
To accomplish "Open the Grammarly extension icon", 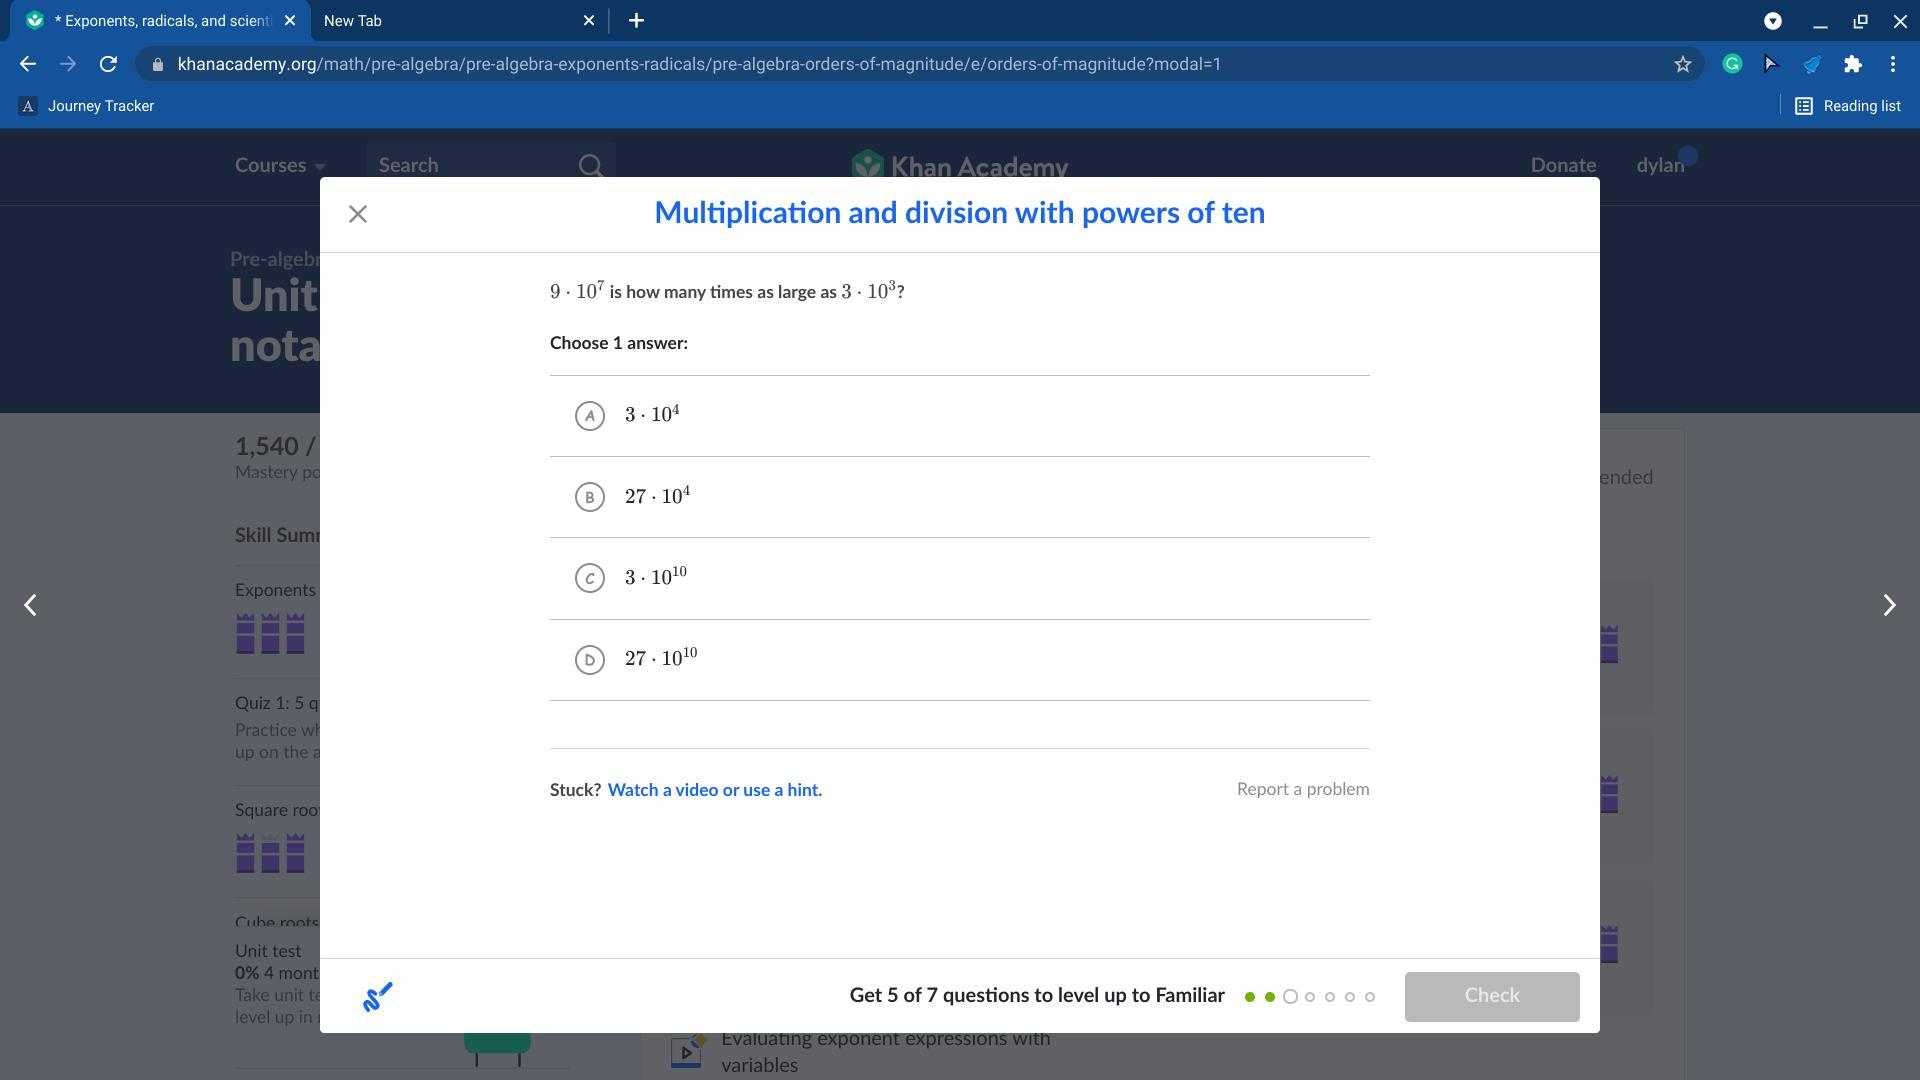I will [1732, 64].
